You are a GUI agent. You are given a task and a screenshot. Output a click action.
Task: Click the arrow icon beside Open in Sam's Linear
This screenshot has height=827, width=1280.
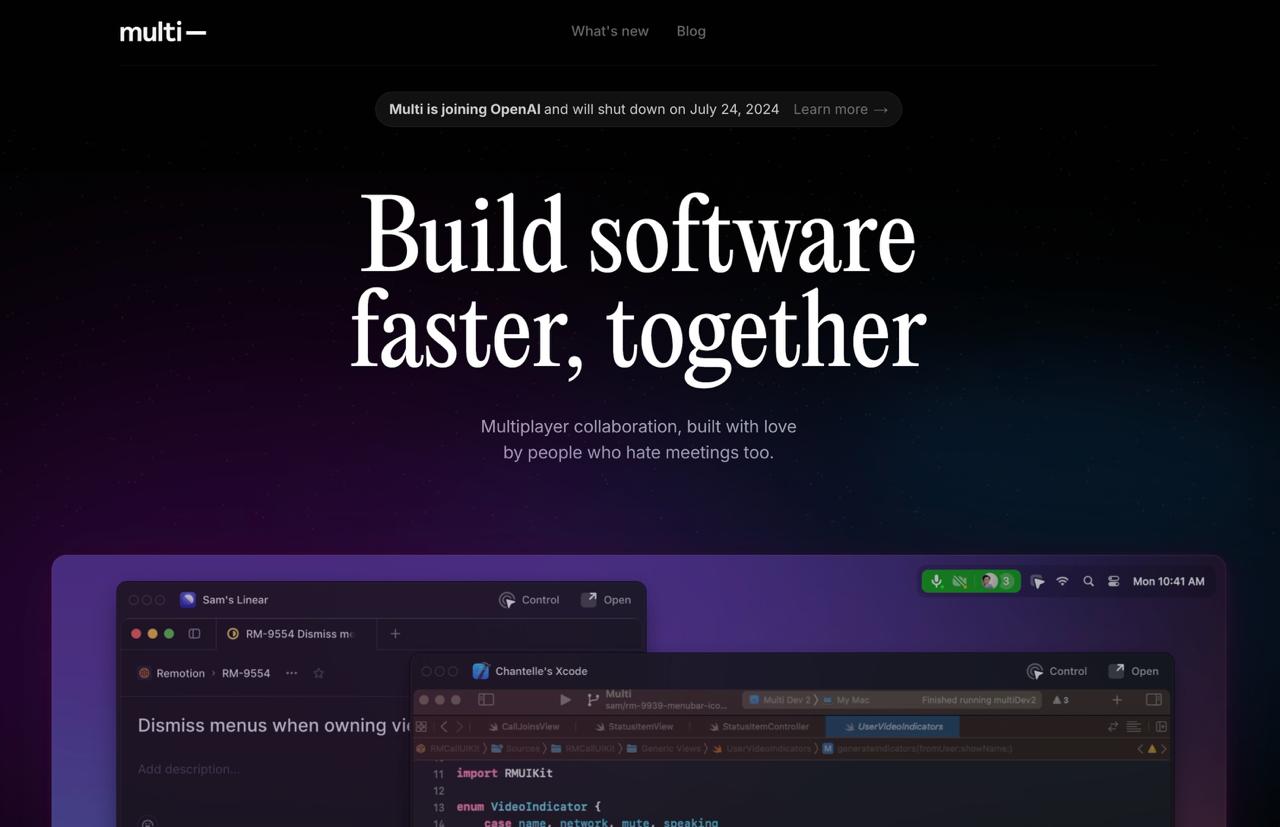[589, 600]
